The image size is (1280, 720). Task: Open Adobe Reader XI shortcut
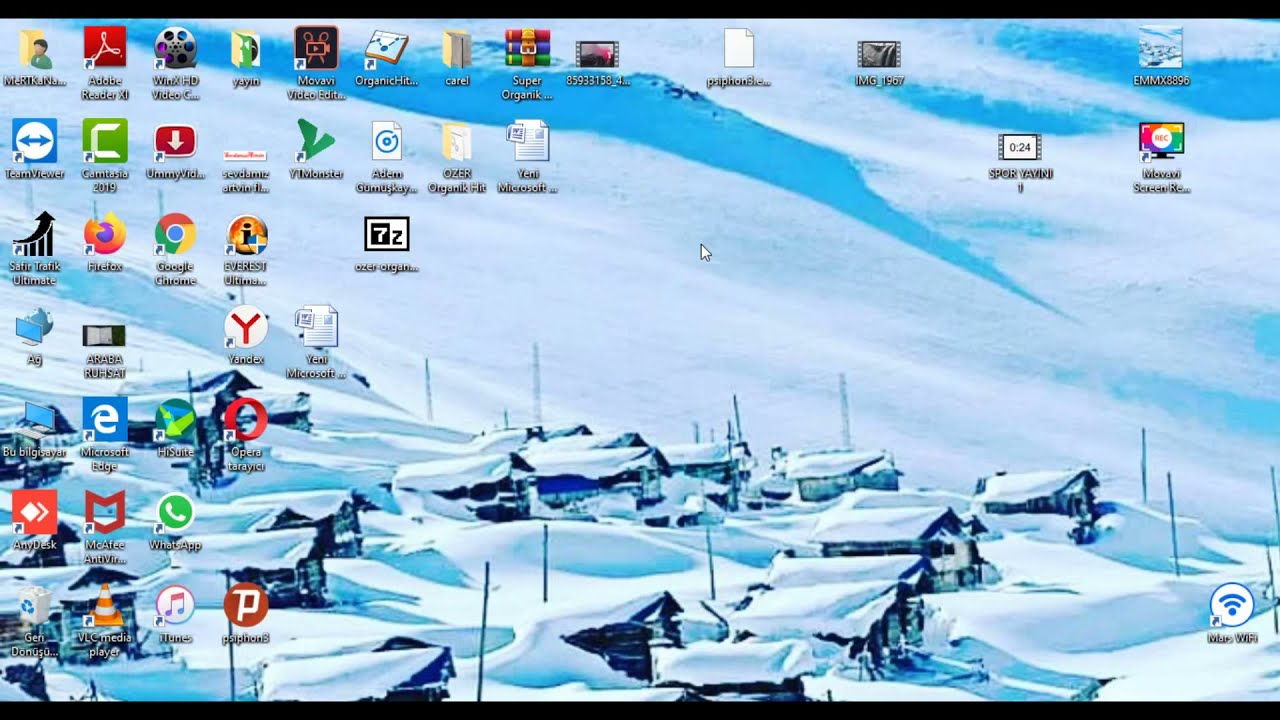(105, 48)
